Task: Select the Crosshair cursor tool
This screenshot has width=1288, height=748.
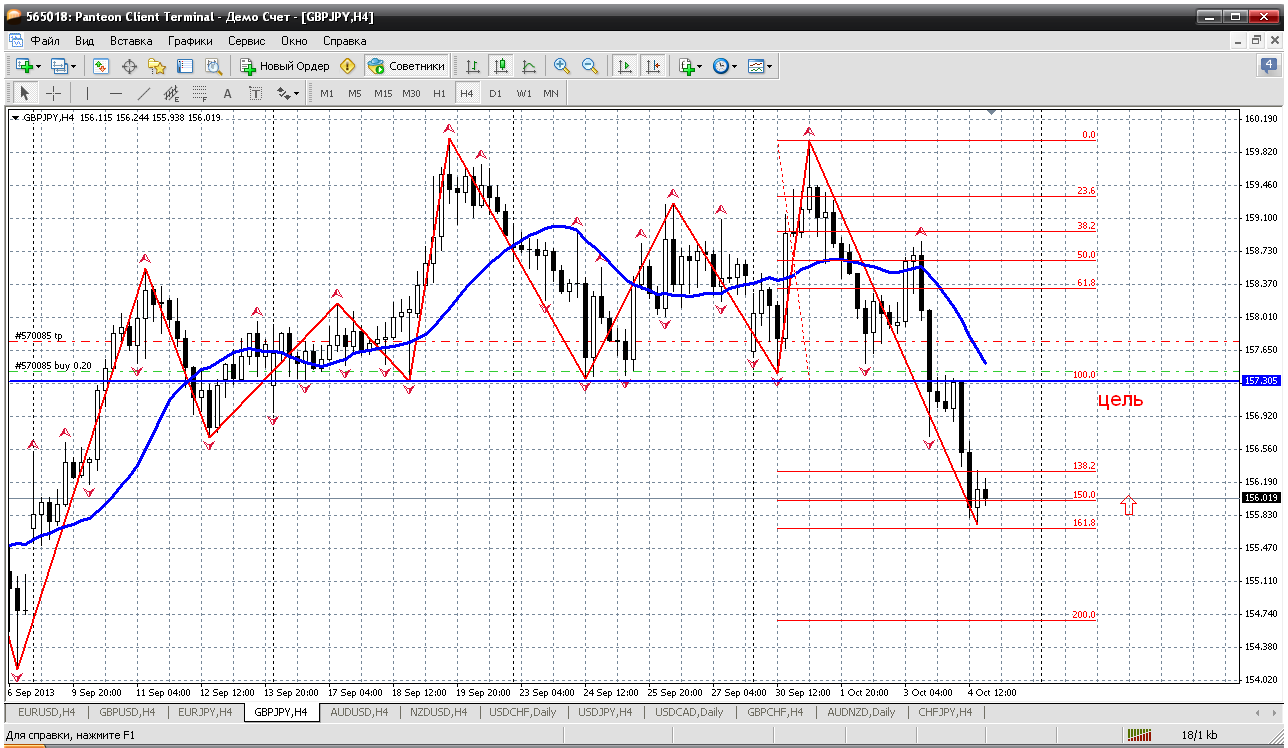Action: (53, 93)
